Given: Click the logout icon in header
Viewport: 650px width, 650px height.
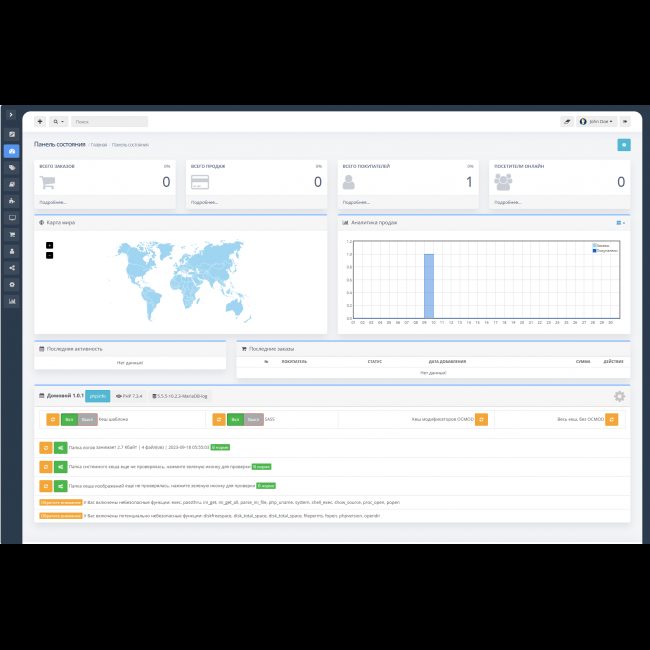Looking at the screenshot, I should tap(625, 121).
